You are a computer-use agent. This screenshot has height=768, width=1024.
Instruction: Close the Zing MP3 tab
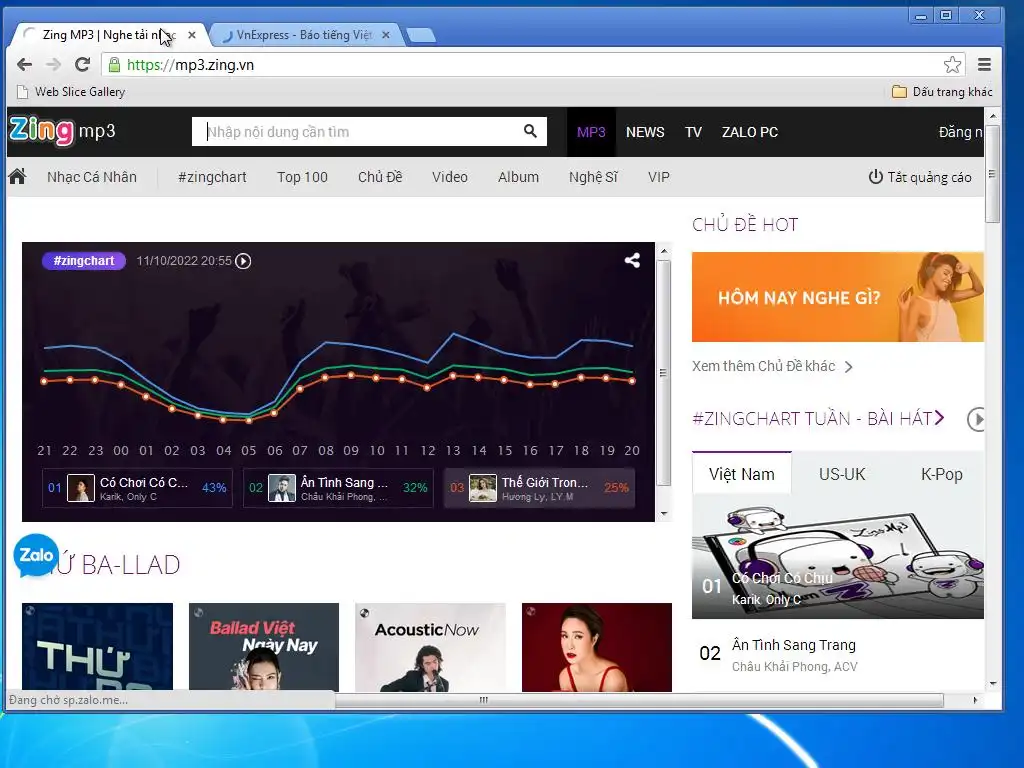coord(191,35)
